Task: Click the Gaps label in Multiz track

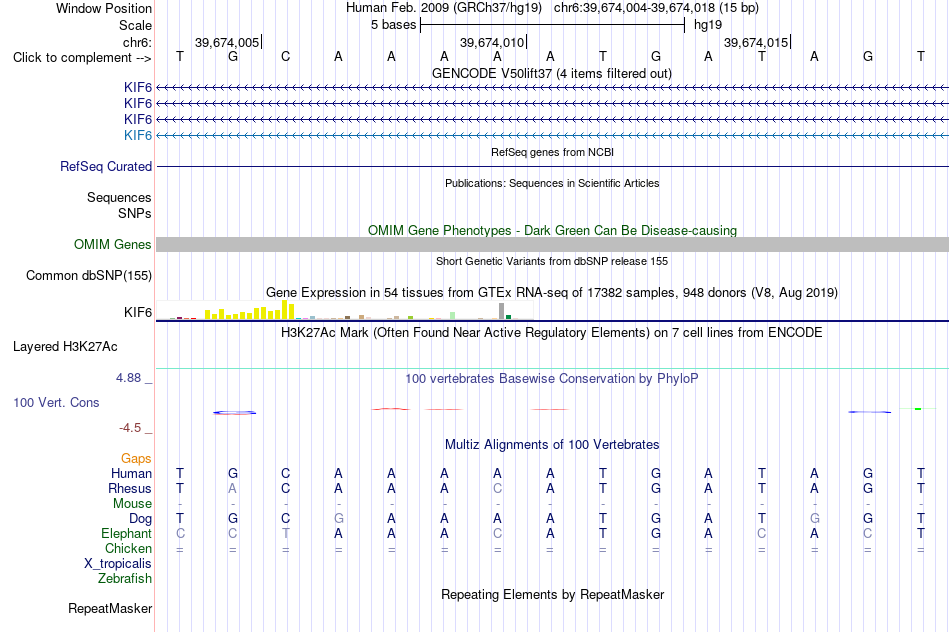Action: click(x=136, y=459)
